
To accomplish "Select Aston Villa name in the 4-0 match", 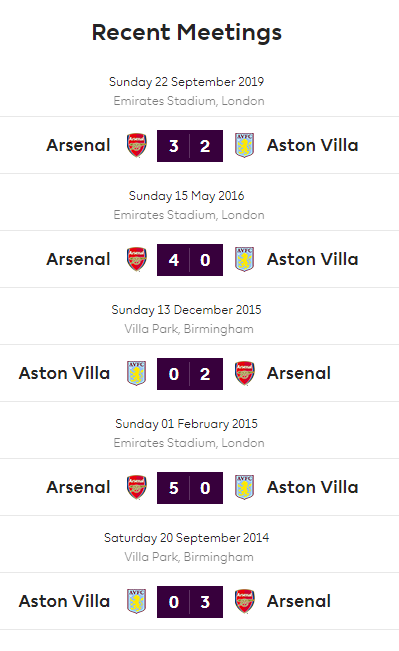I will (x=313, y=259).
